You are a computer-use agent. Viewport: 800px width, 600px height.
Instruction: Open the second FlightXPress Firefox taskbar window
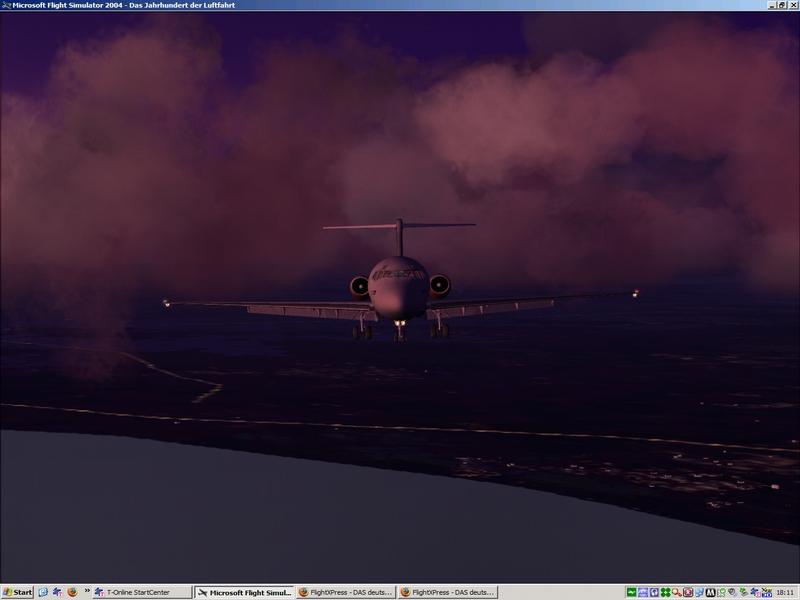point(447,592)
